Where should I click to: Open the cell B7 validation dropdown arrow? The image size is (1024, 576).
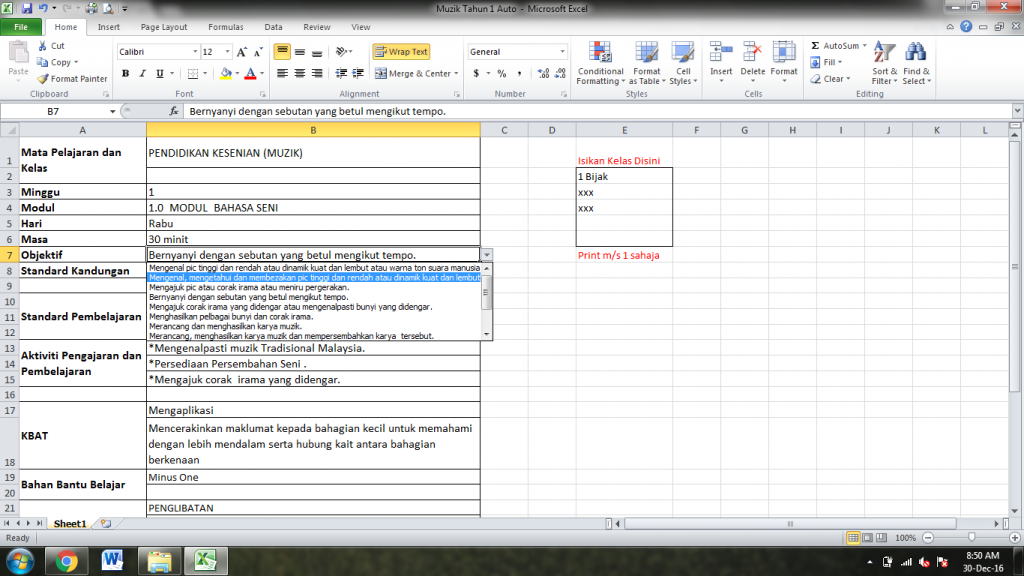coord(487,255)
